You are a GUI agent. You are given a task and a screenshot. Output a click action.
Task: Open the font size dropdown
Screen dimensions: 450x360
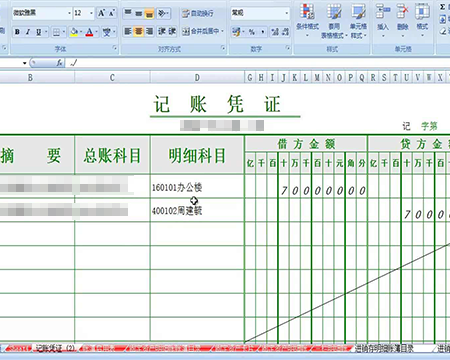[91, 13]
